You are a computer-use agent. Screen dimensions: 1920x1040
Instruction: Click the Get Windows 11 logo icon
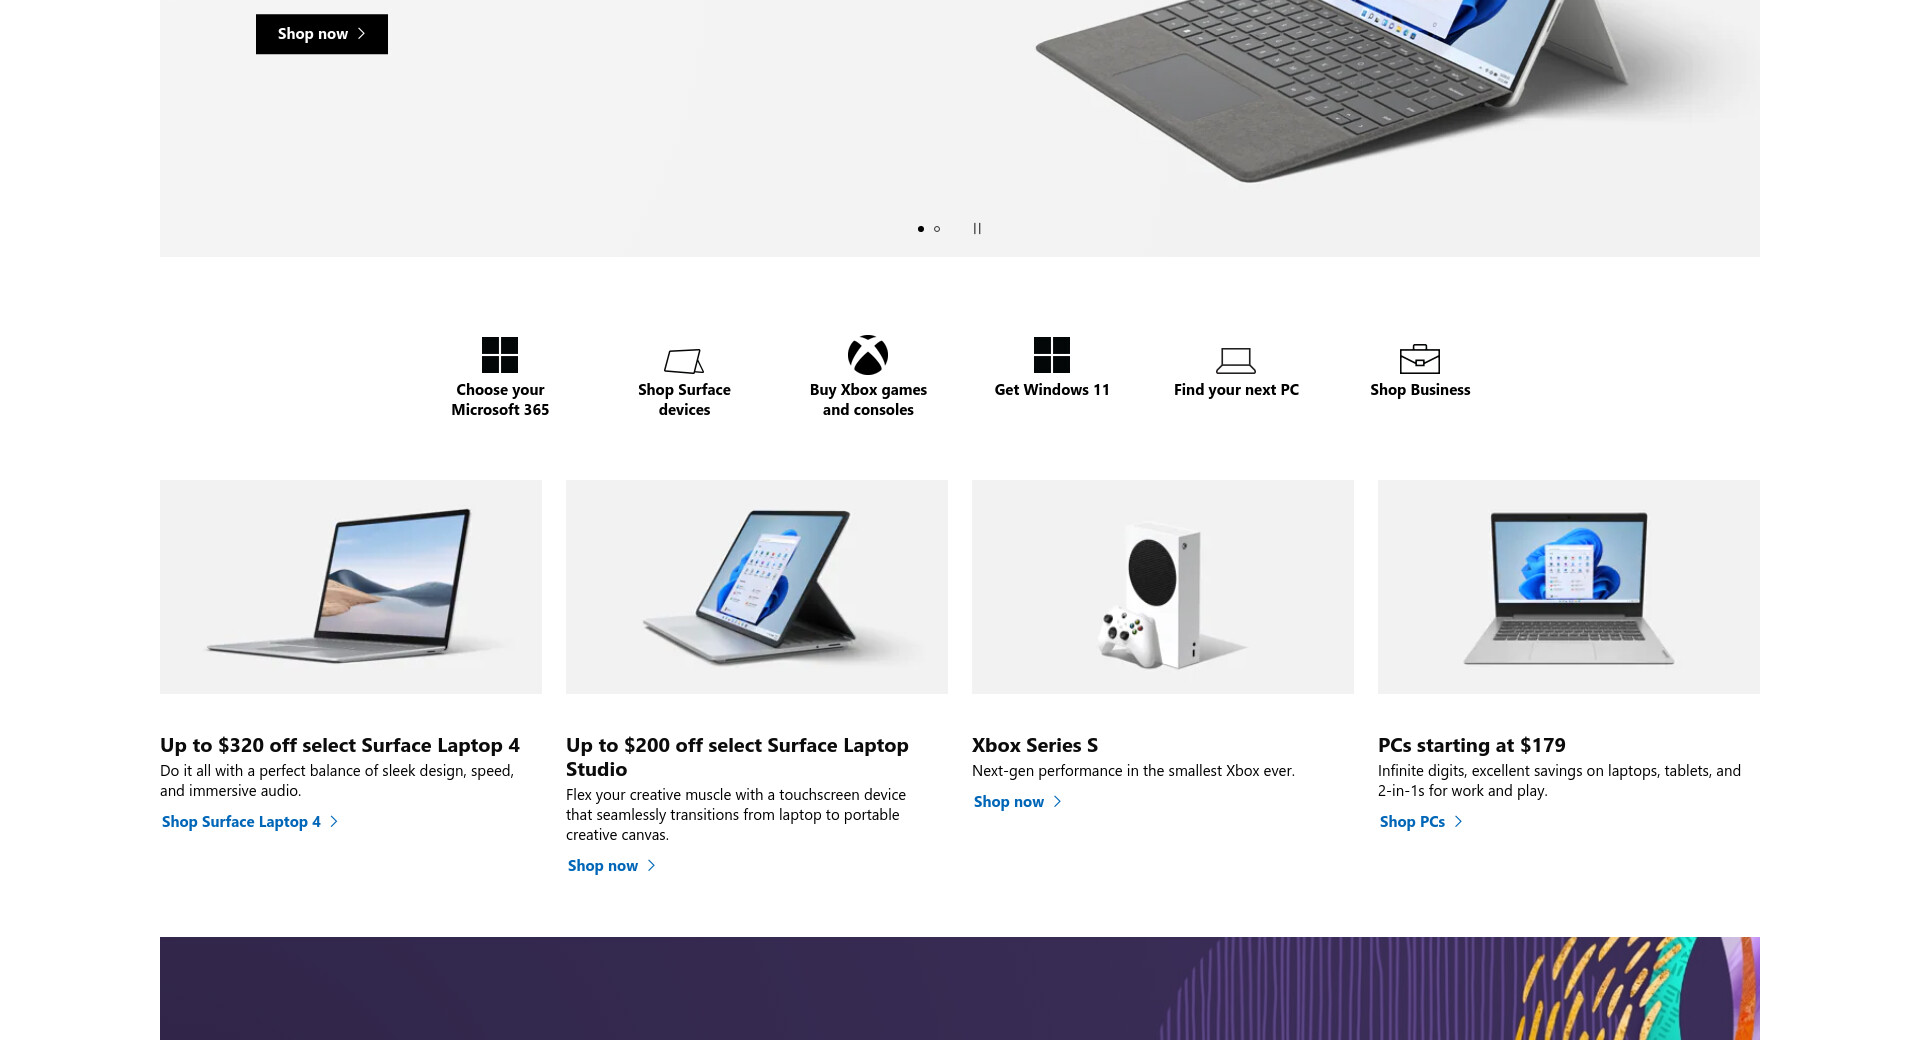(x=1052, y=355)
